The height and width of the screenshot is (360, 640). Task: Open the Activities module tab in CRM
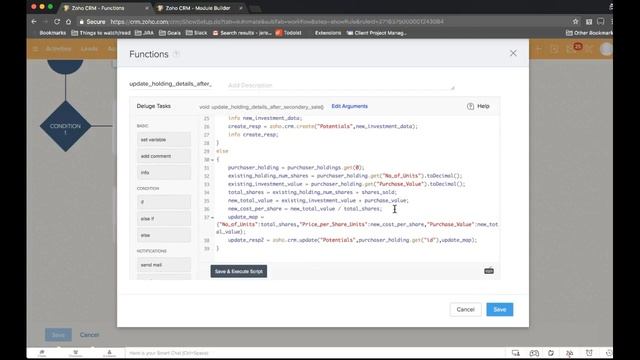click(59, 49)
